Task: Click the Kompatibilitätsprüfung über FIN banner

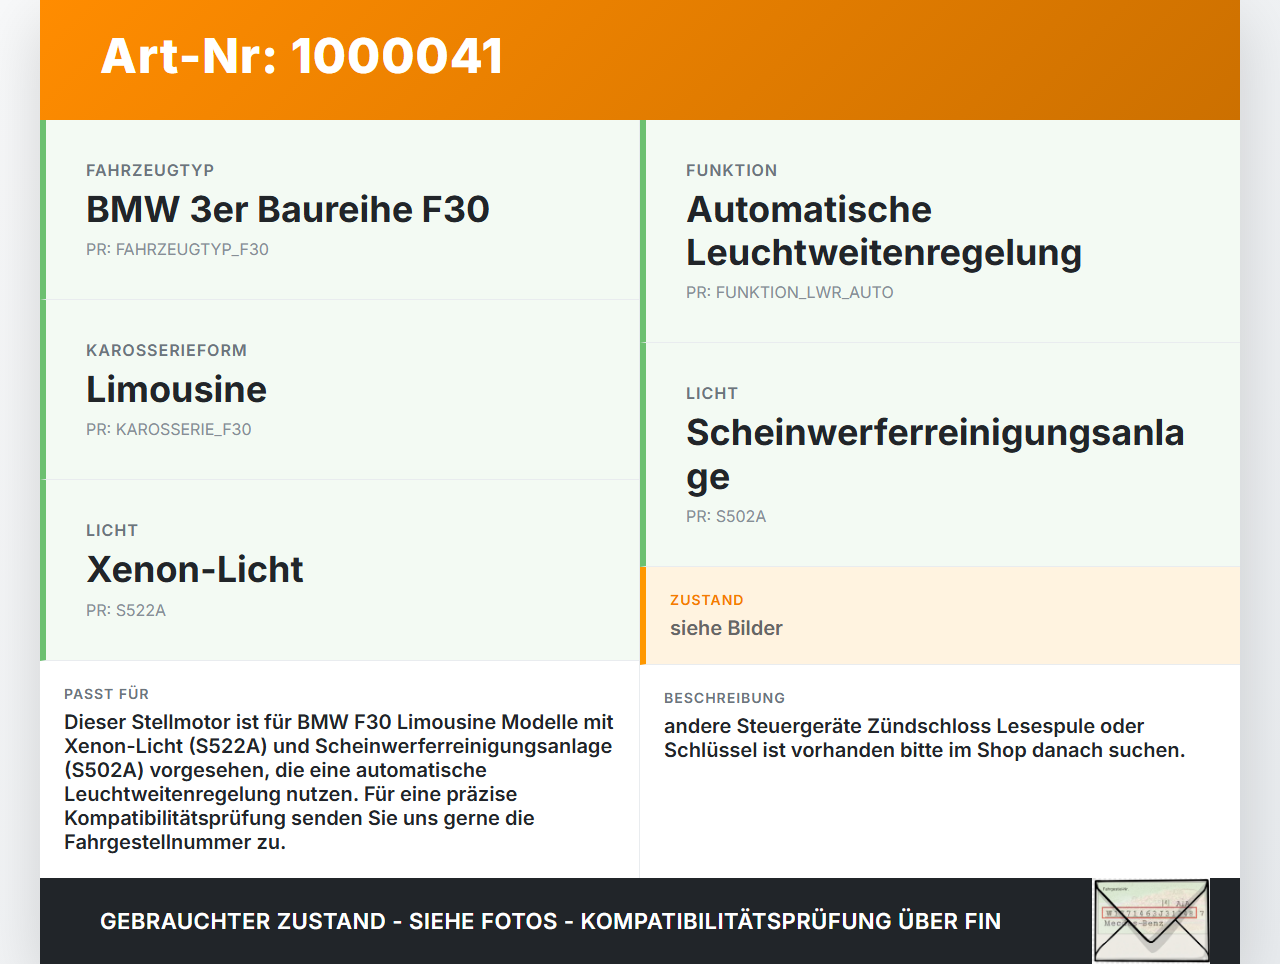Action: [x=550, y=920]
